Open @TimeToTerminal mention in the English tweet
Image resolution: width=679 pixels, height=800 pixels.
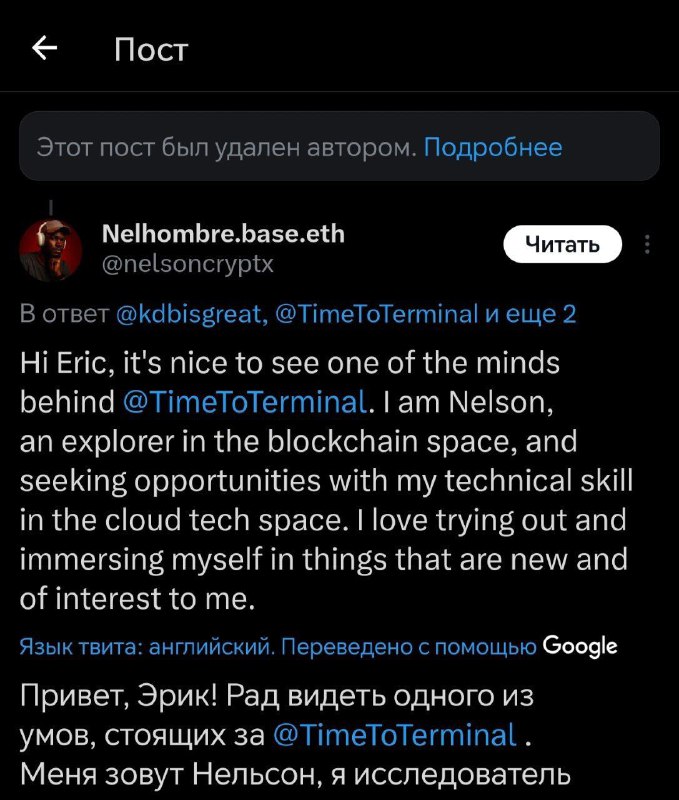244,402
